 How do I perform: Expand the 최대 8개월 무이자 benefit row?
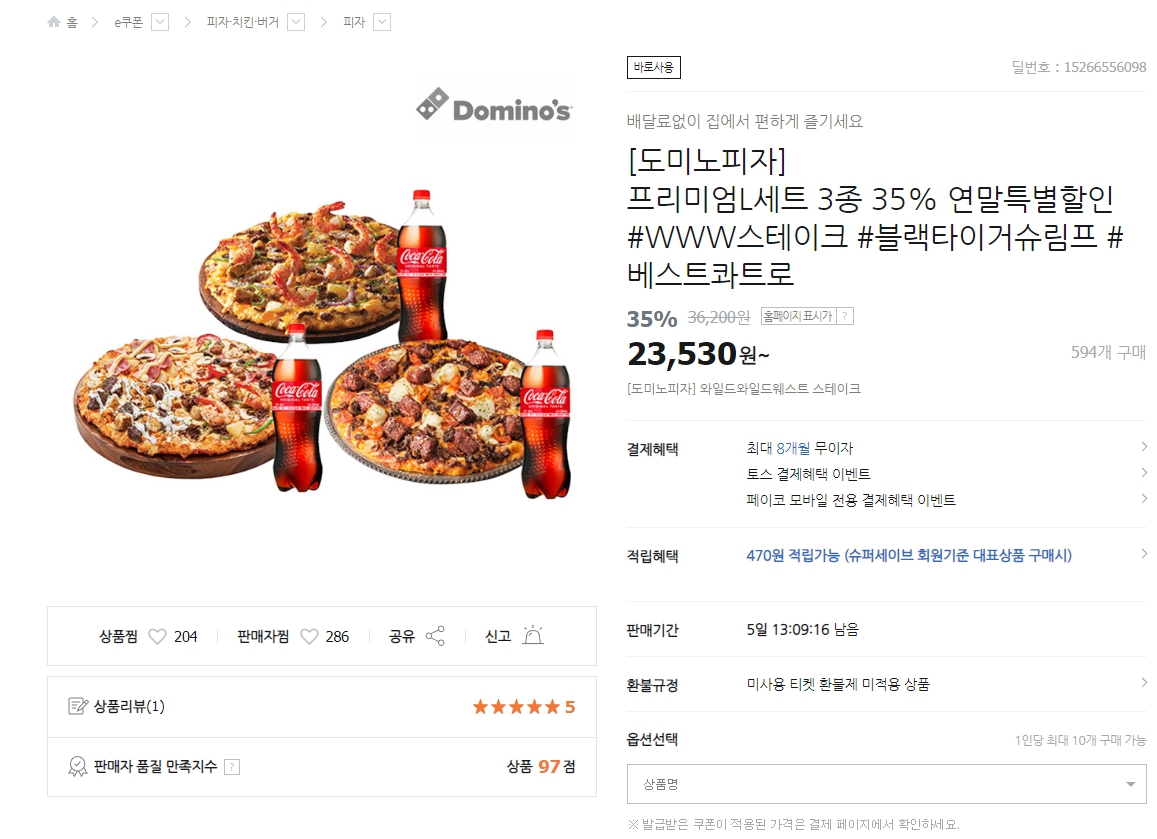886,447
